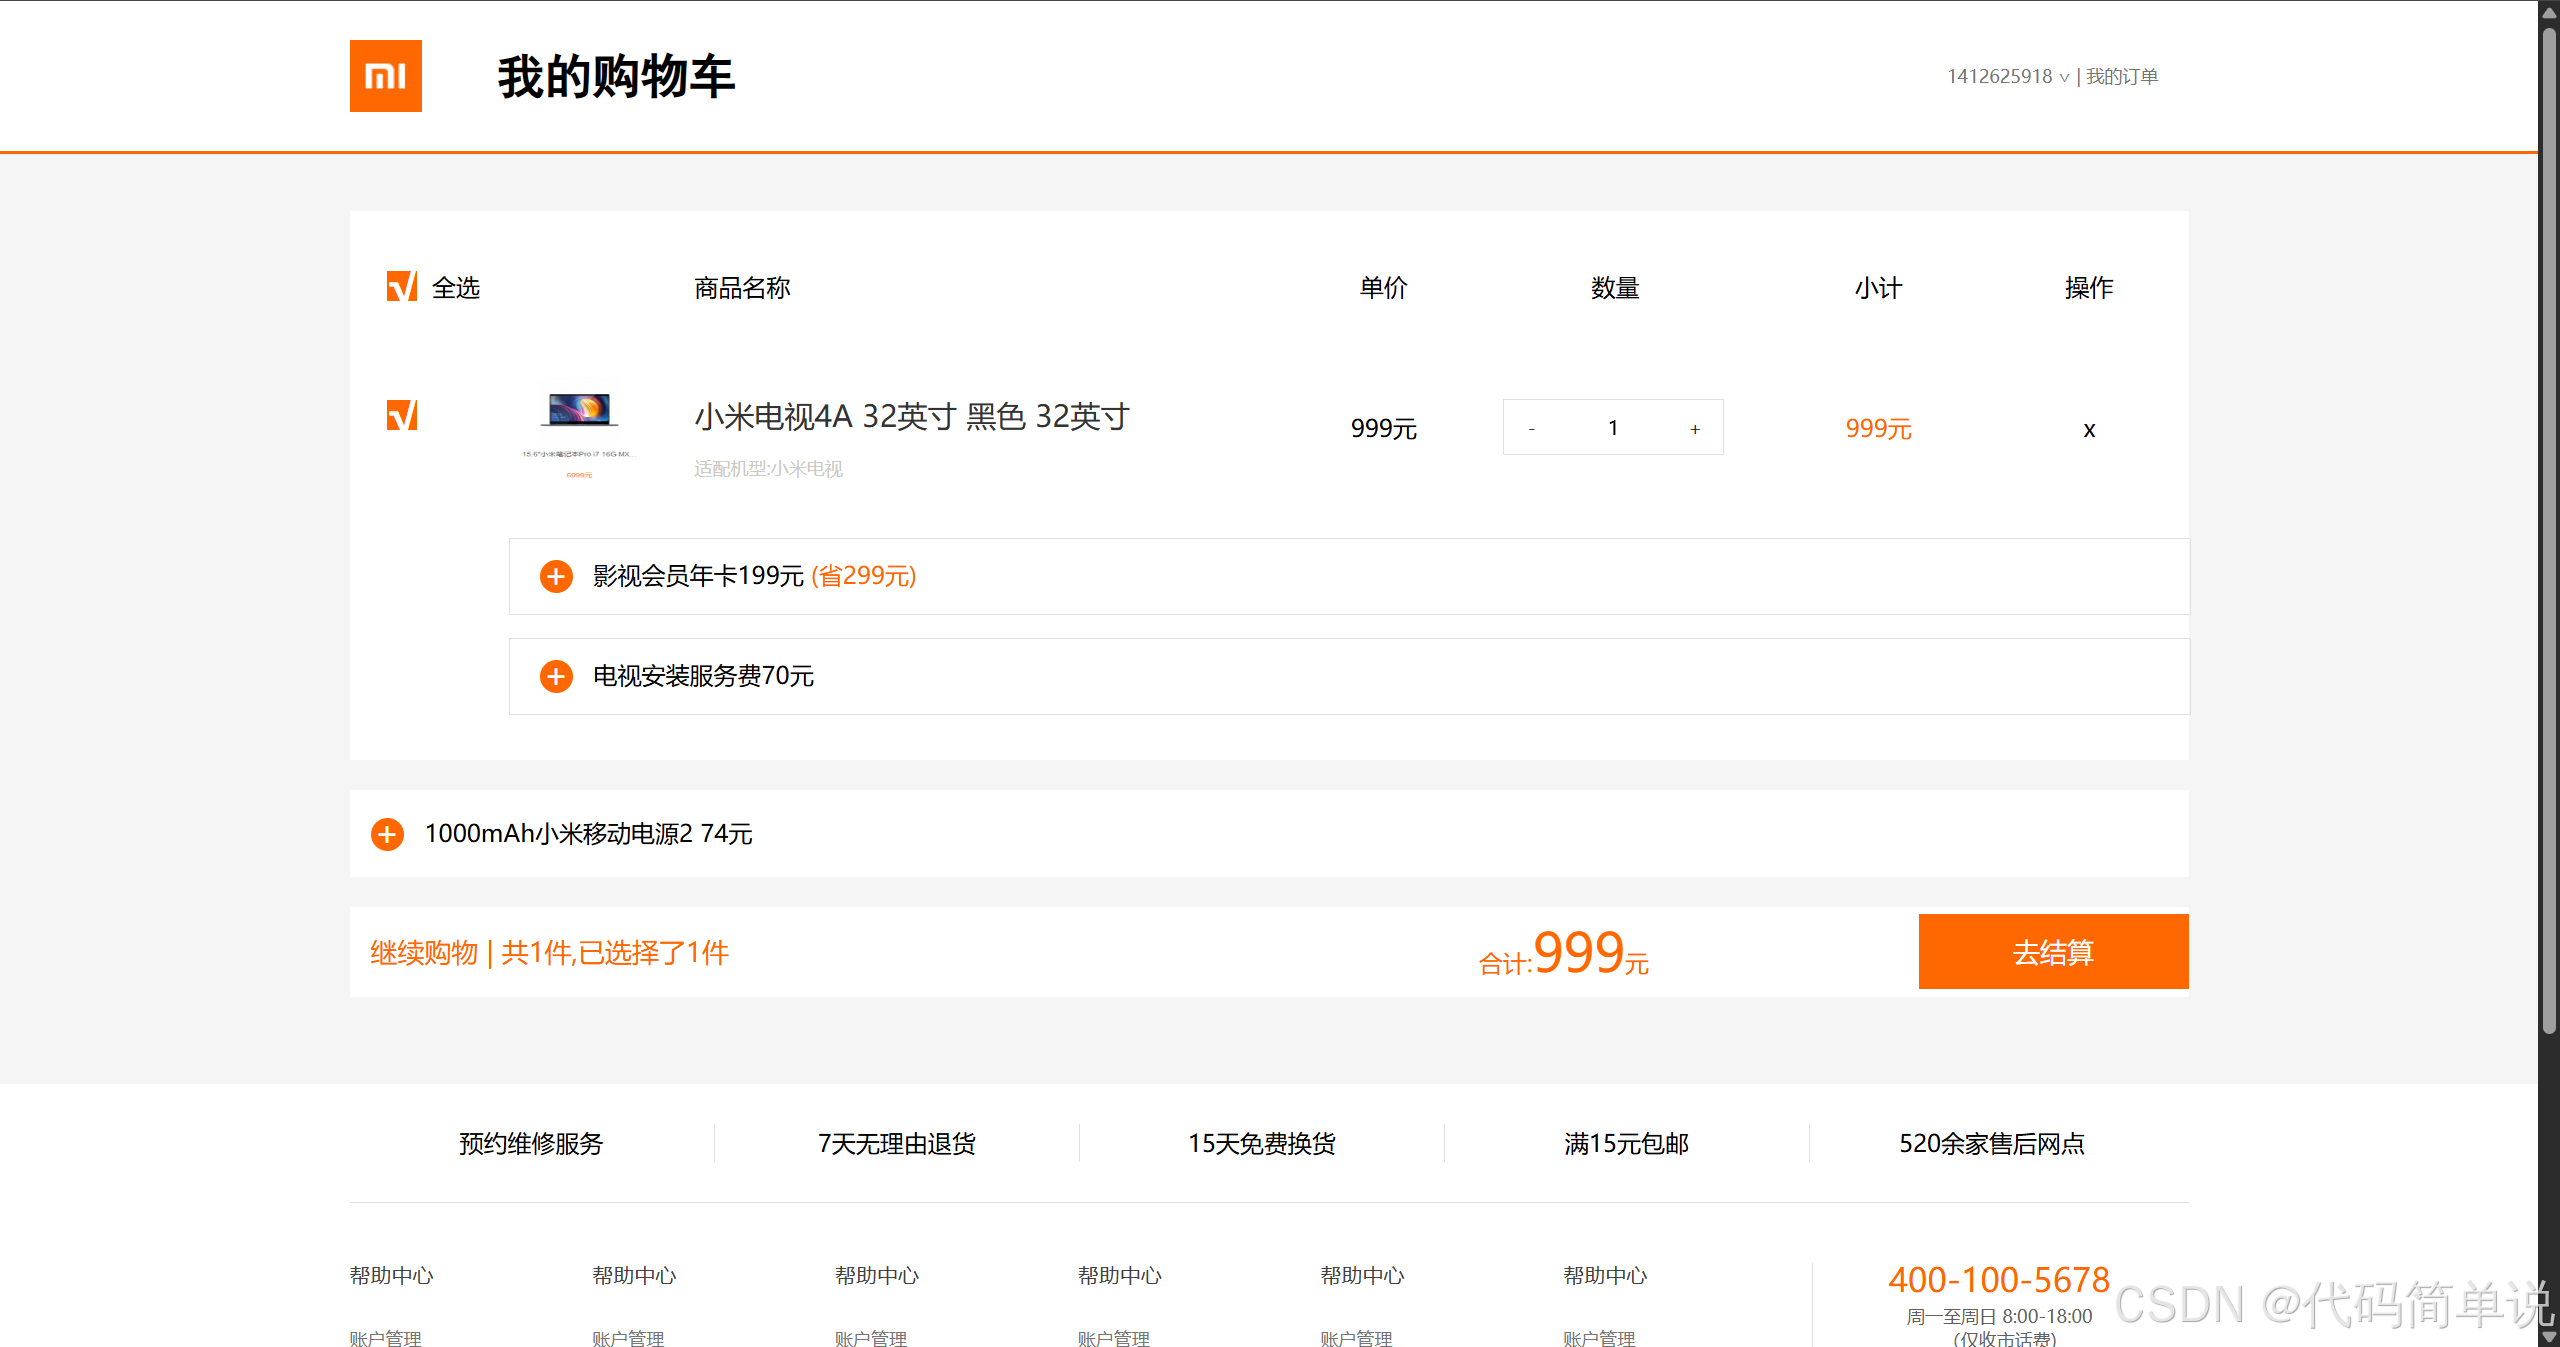
Task: Decrease quantity with the - stepper
Action: click(1531, 429)
